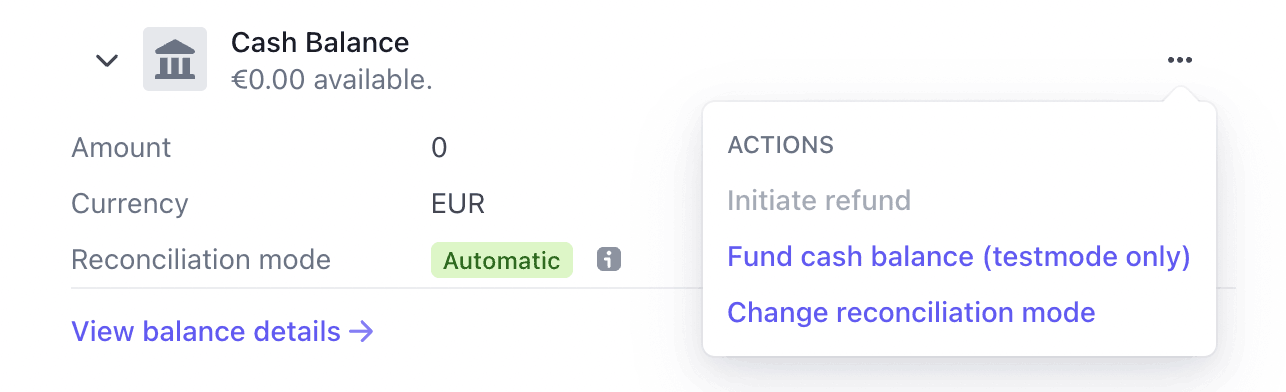Click the Reconciliation mode label
The height and width of the screenshot is (392, 1286).
[201, 260]
